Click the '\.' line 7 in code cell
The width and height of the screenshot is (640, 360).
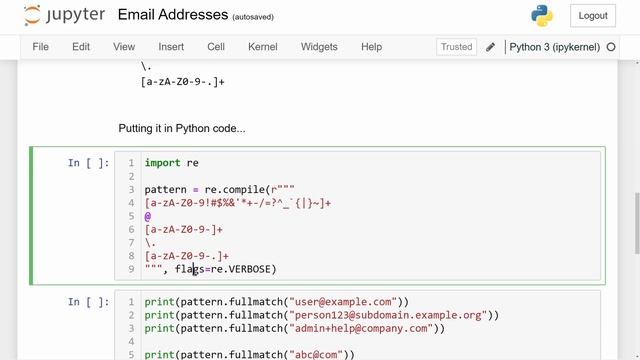[x=150, y=242]
